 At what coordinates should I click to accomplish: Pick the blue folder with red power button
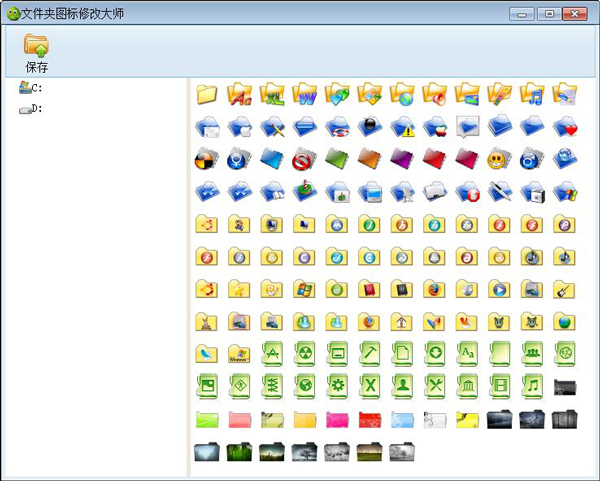point(467,191)
